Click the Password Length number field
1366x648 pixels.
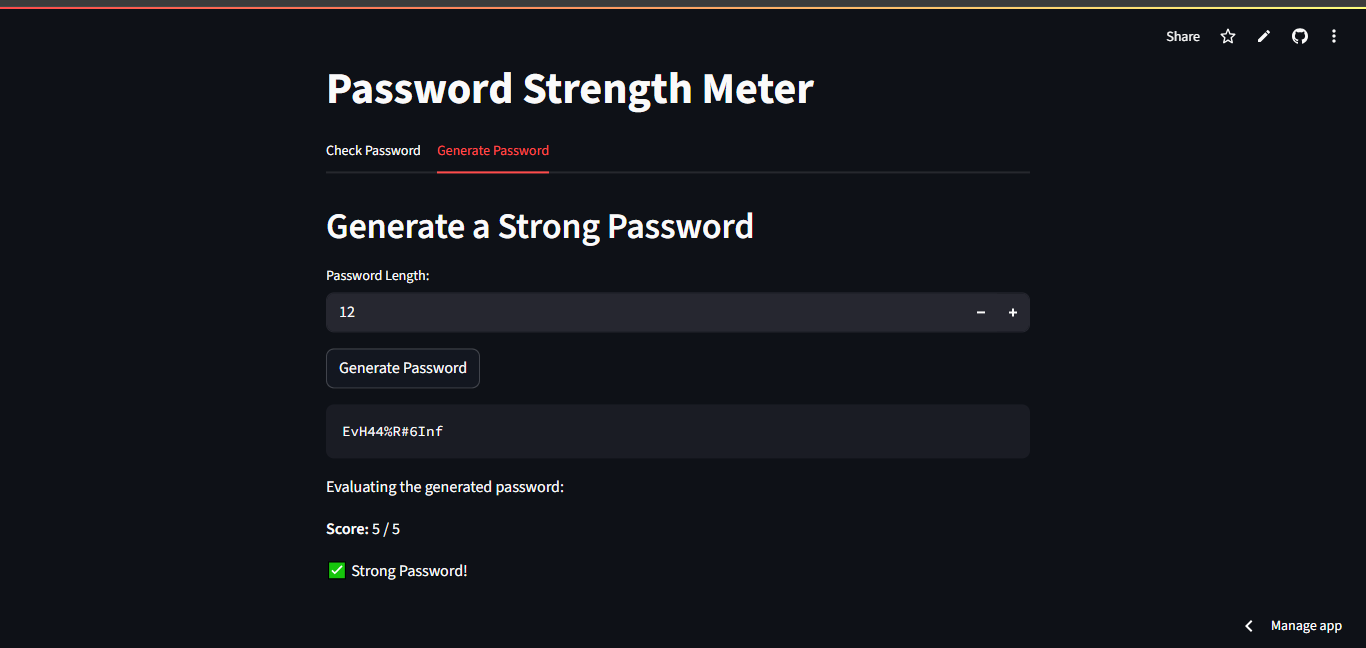tap(640, 312)
